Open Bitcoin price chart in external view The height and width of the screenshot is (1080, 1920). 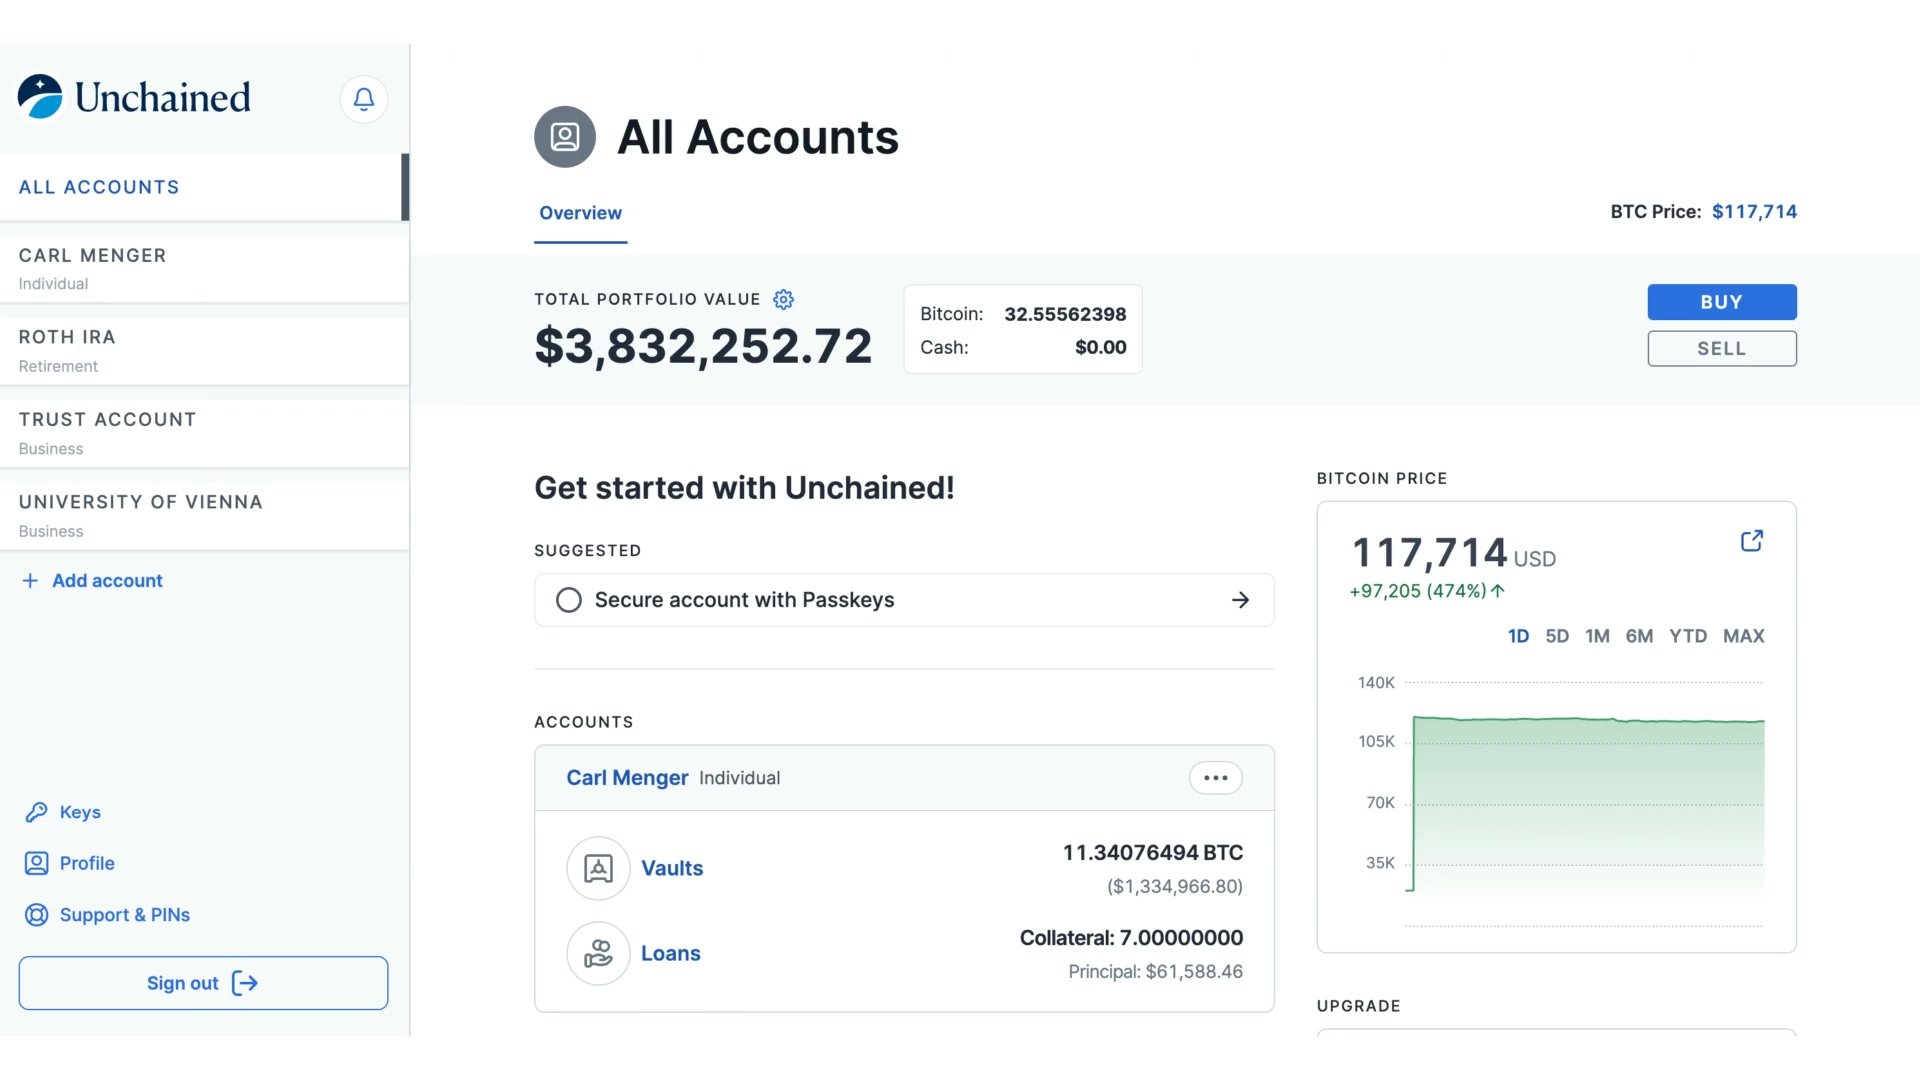[1751, 541]
